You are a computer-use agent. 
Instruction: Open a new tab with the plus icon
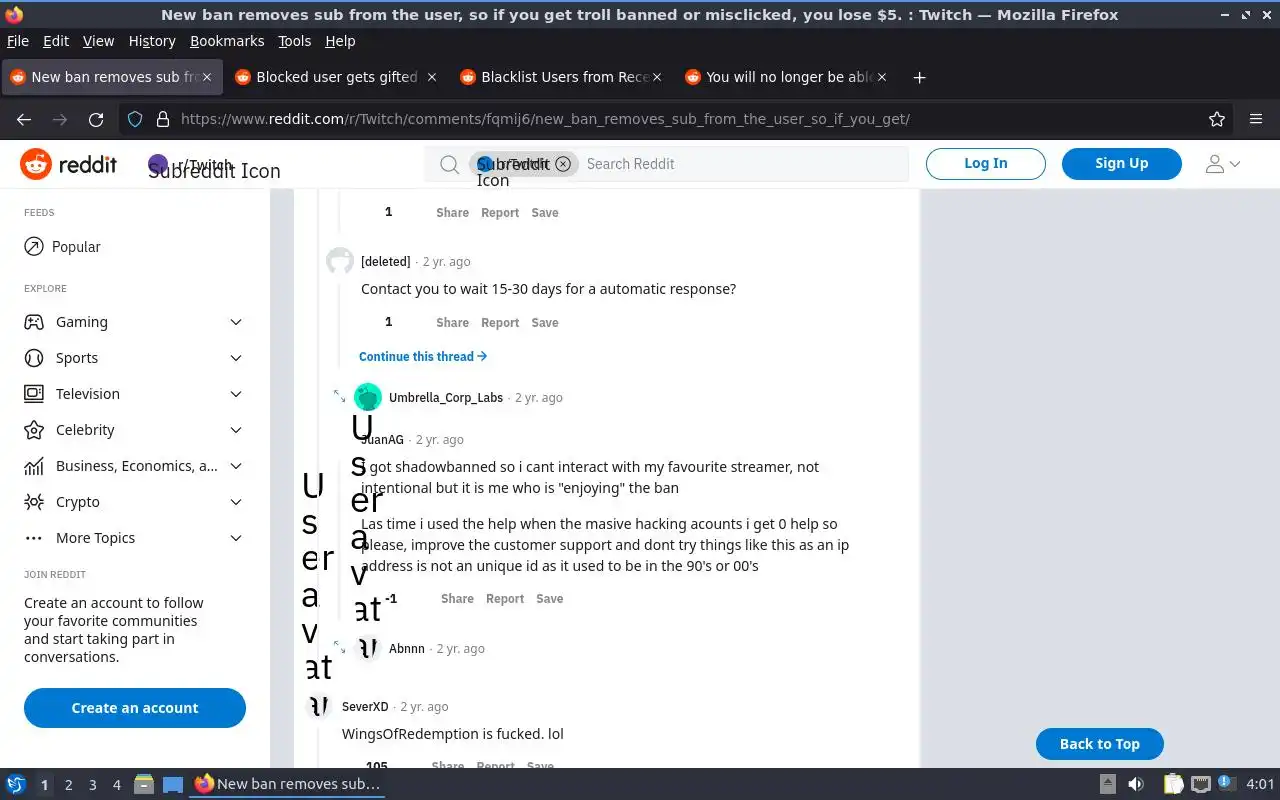(919, 77)
